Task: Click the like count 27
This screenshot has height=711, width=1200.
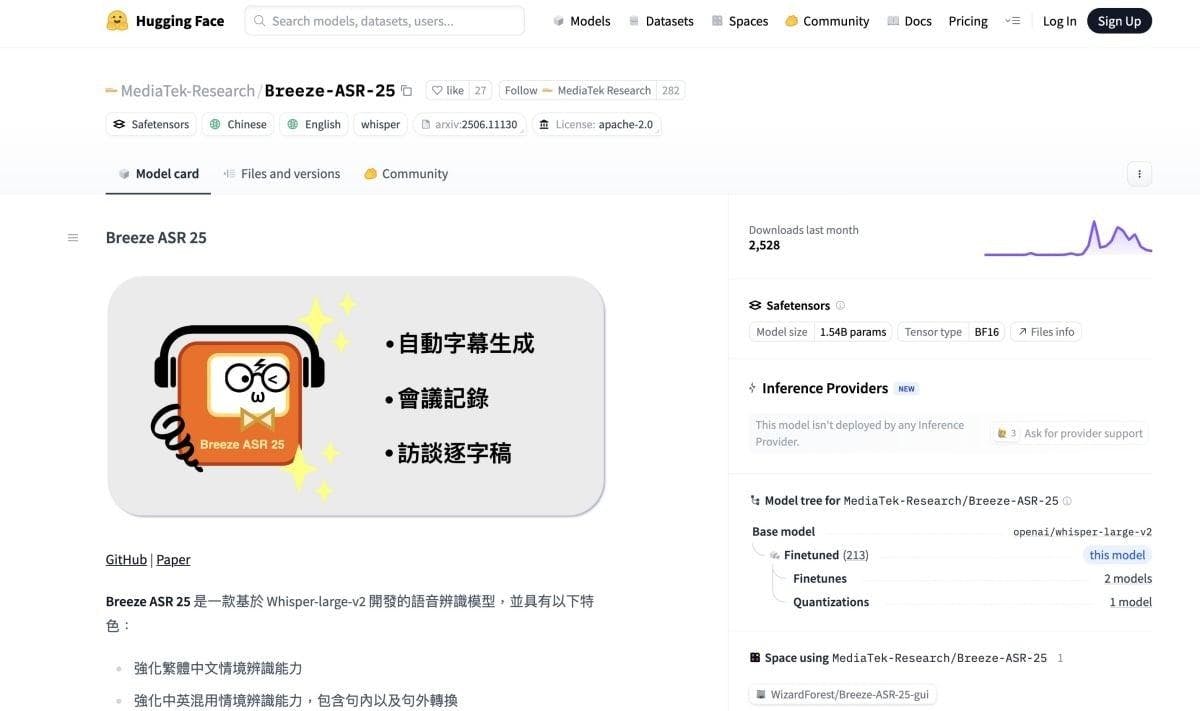Action: pyautogui.click(x=480, y=90)
